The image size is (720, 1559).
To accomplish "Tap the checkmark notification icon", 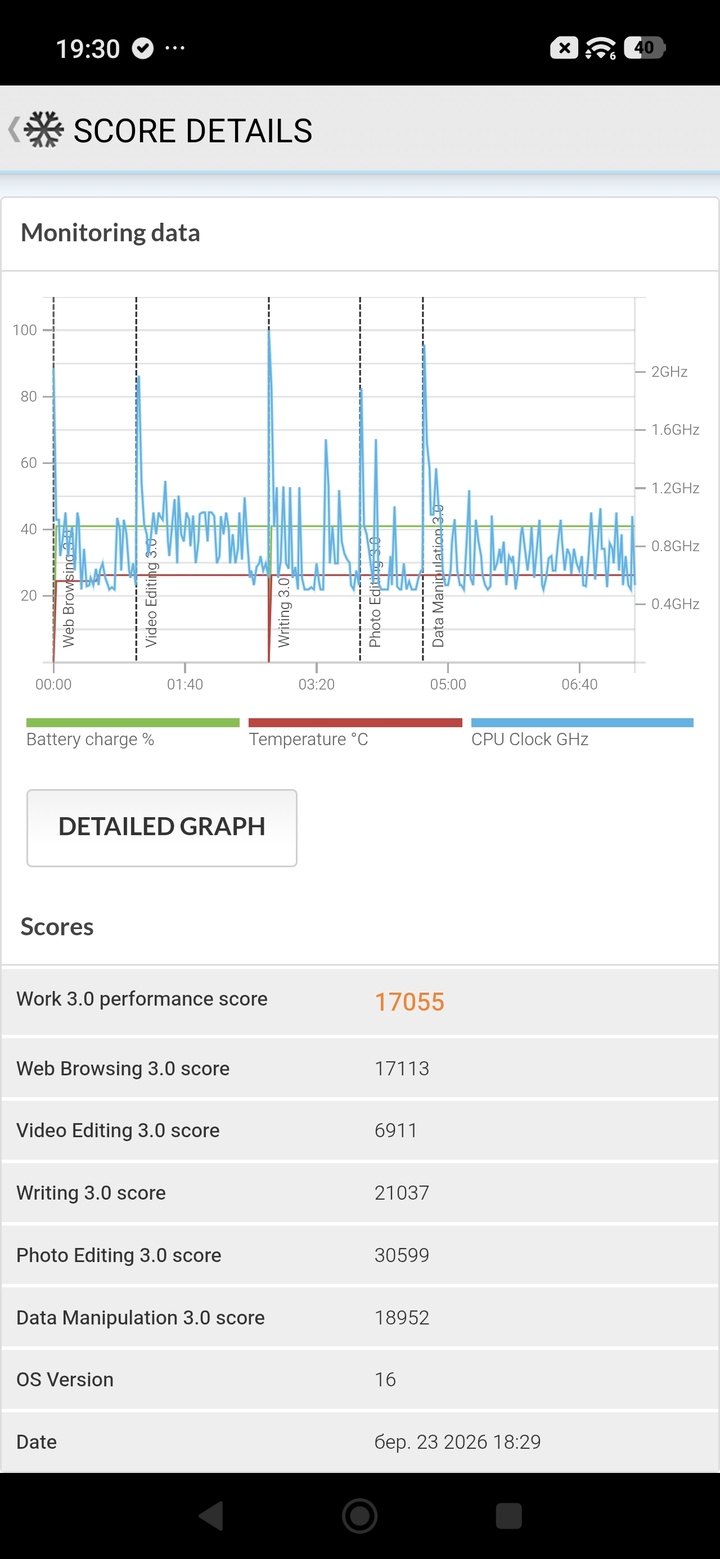I will coord(143,49).
